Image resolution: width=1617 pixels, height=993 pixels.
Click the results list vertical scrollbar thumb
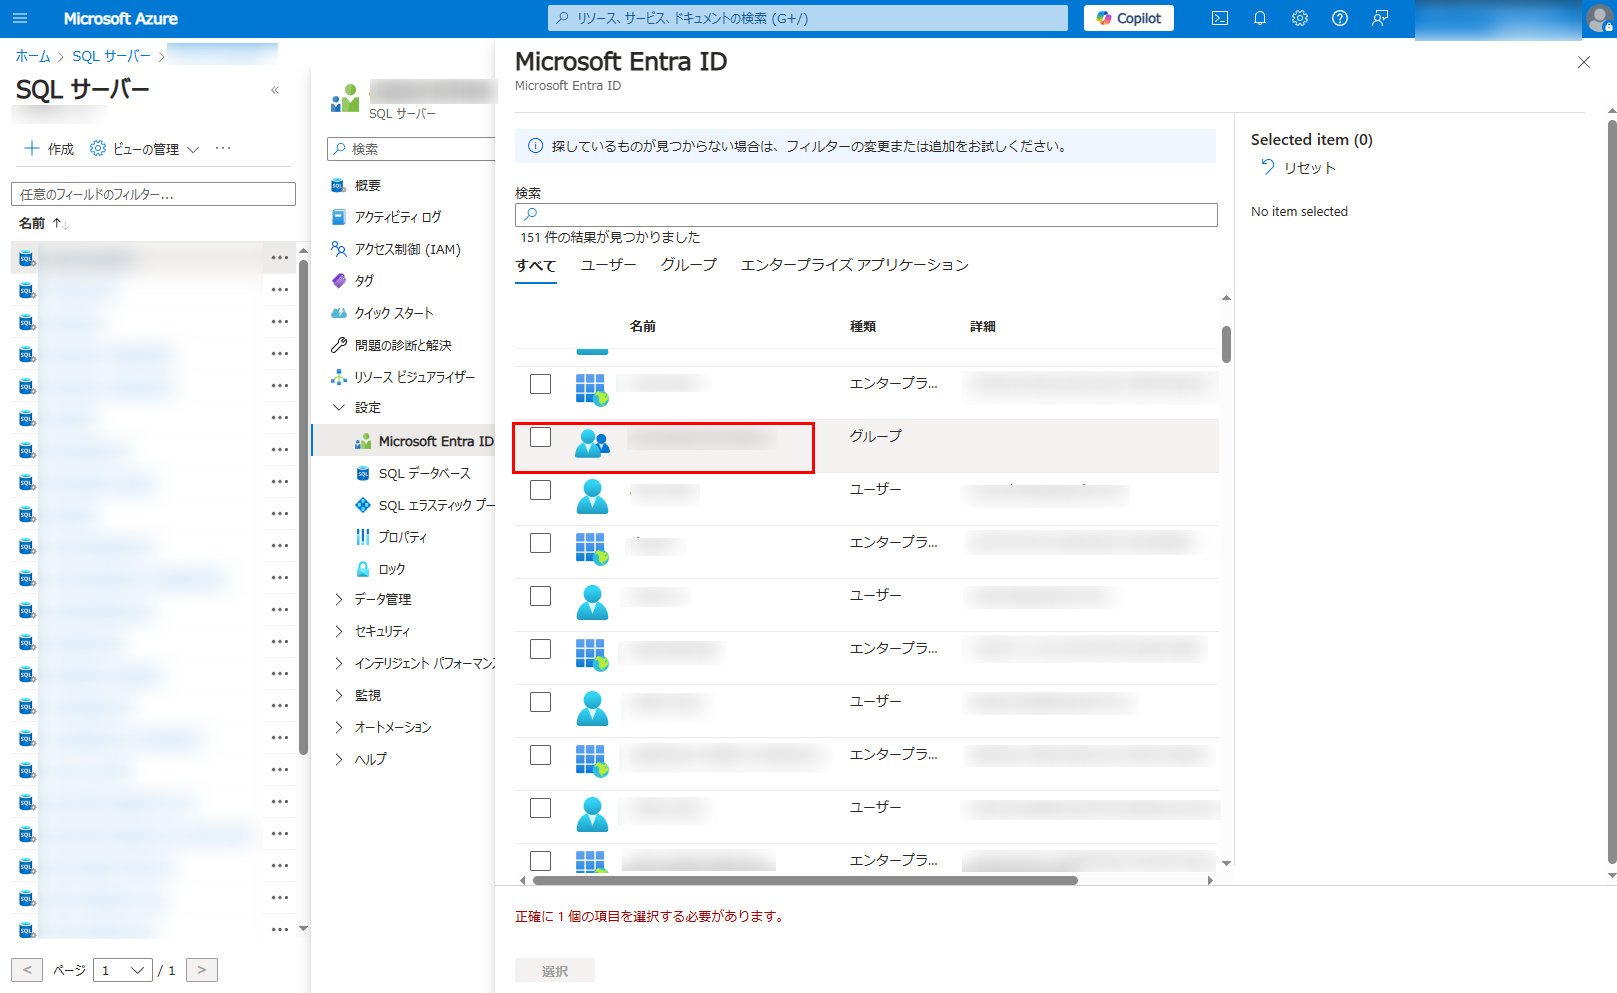click(x=1226, y=345)
